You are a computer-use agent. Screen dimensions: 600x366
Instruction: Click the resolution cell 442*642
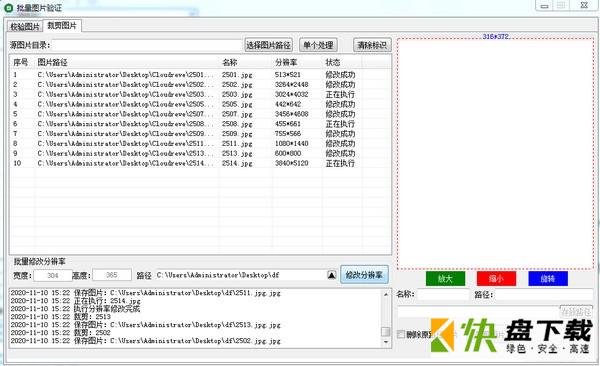pos(288,104)
